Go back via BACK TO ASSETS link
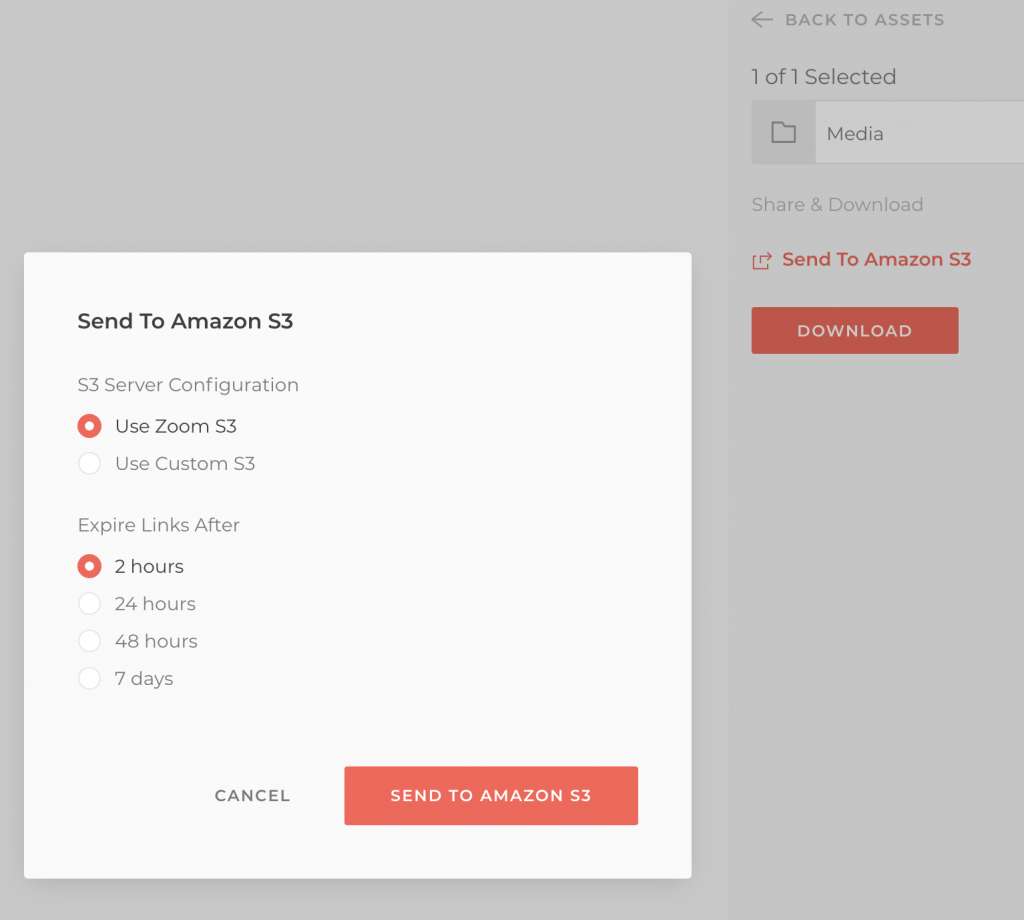This screenshot has height=920, width=1024. tap(864, 20)
